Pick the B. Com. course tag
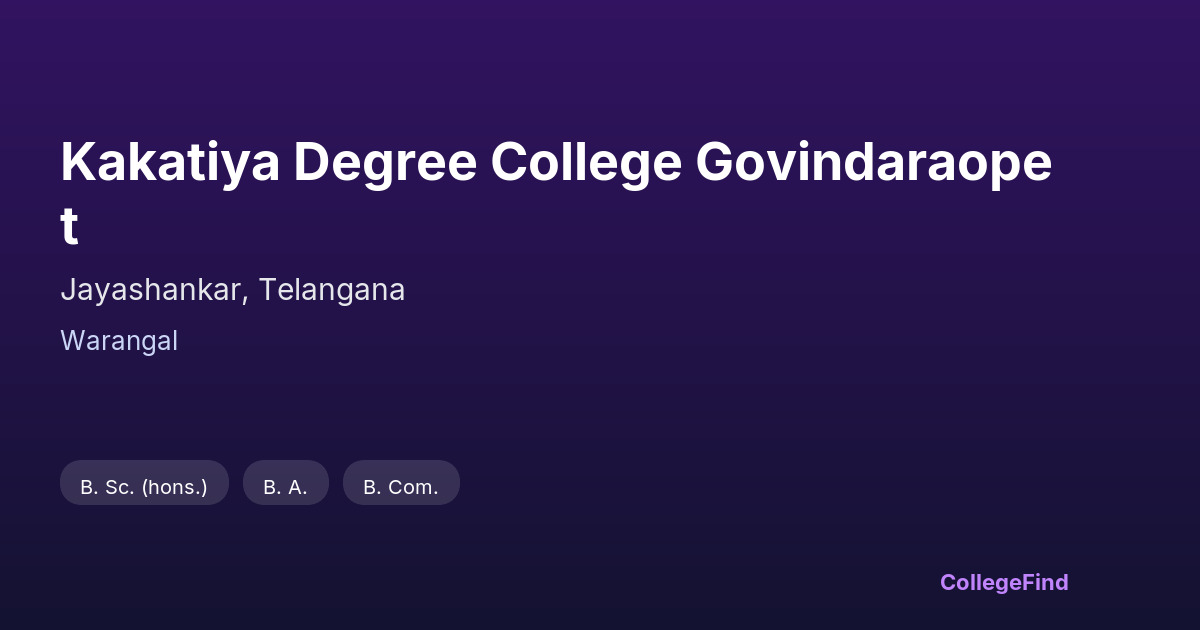This screenshot has width=1200, height=630. pyautogui.click(x=401, y=487)
